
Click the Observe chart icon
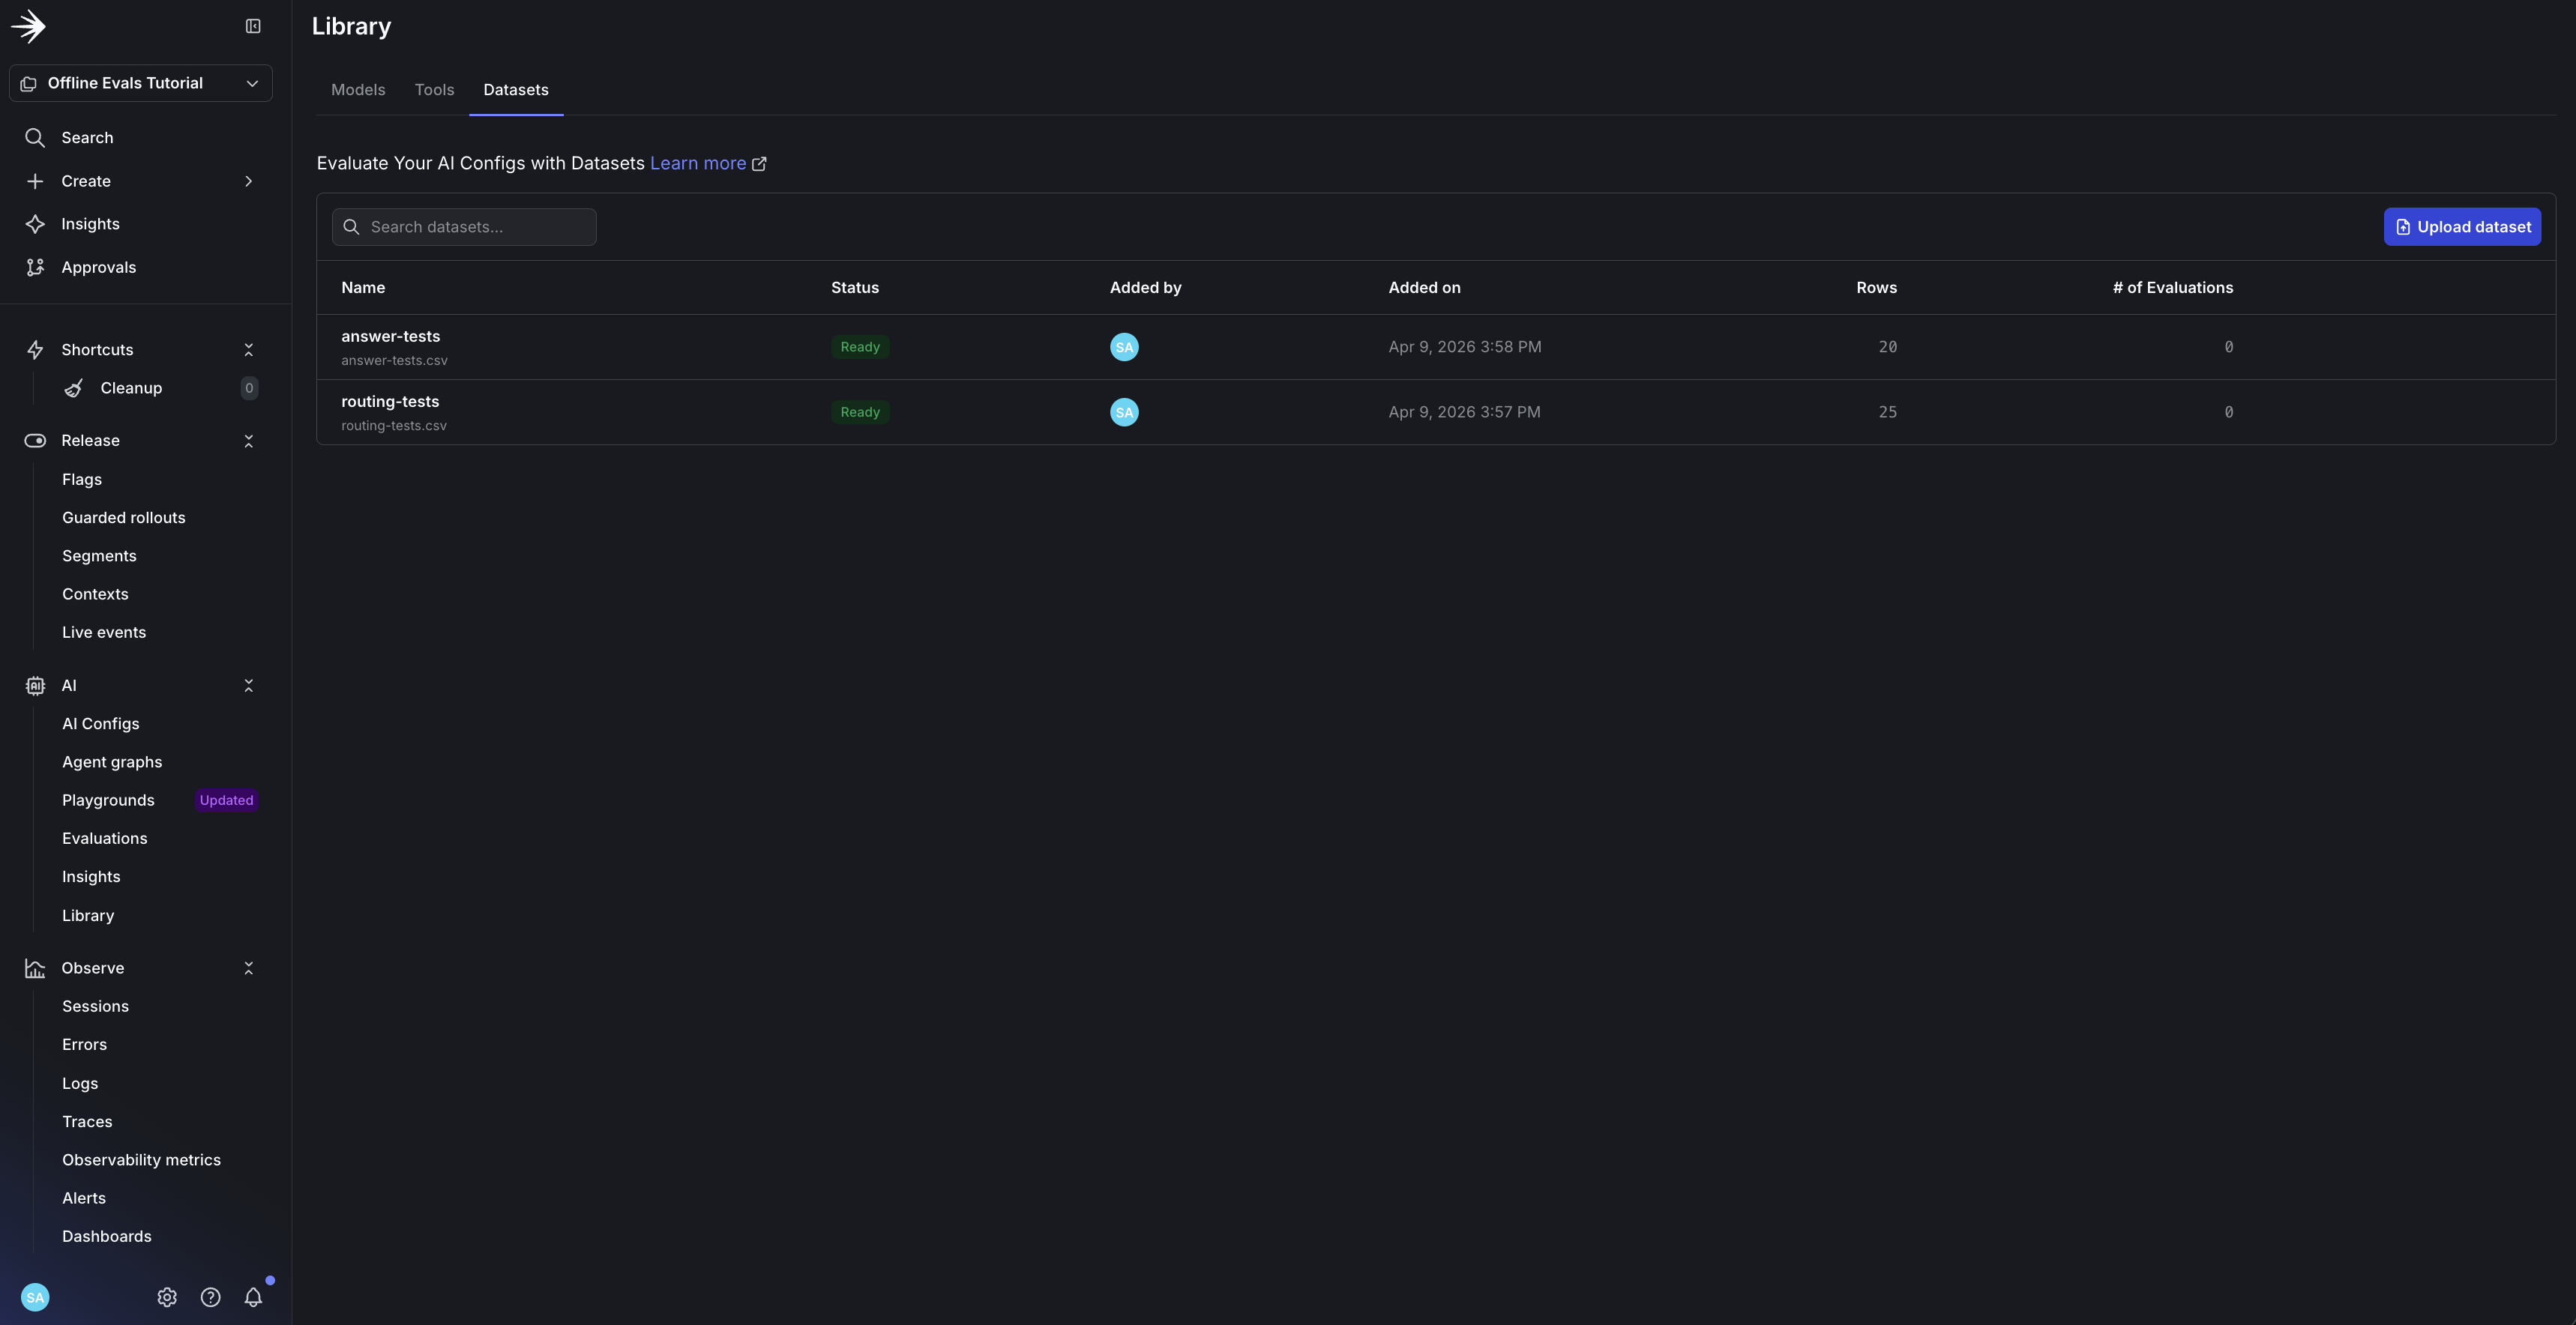point(35,968)
